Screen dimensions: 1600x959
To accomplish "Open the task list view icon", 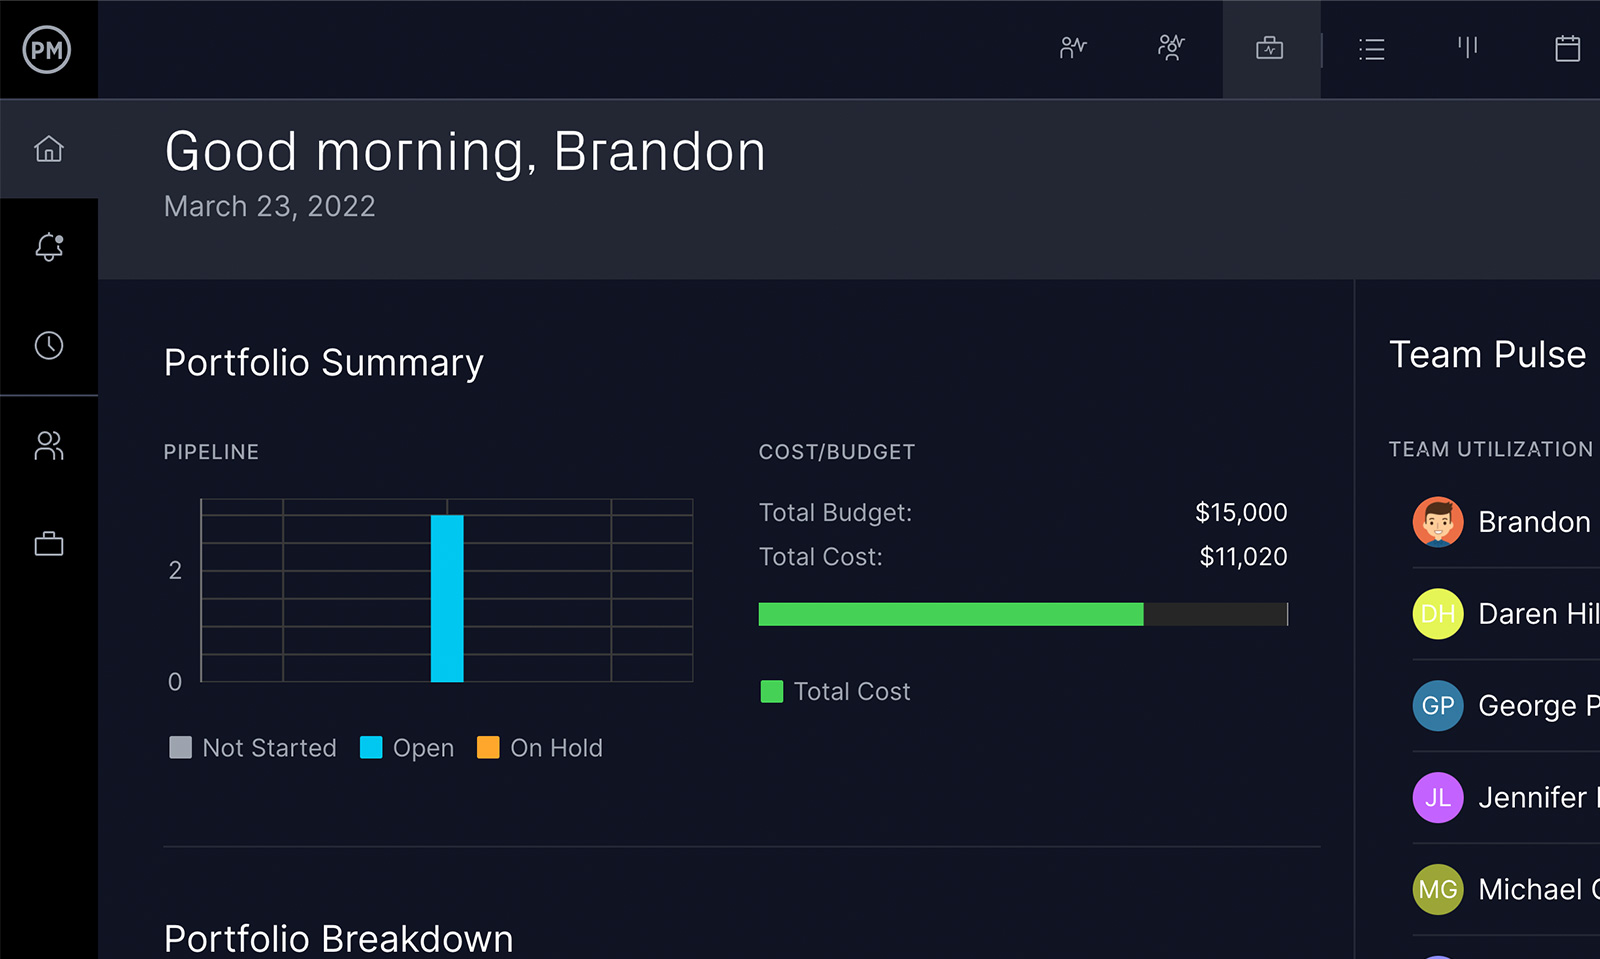I will (x=1372, y=48).
